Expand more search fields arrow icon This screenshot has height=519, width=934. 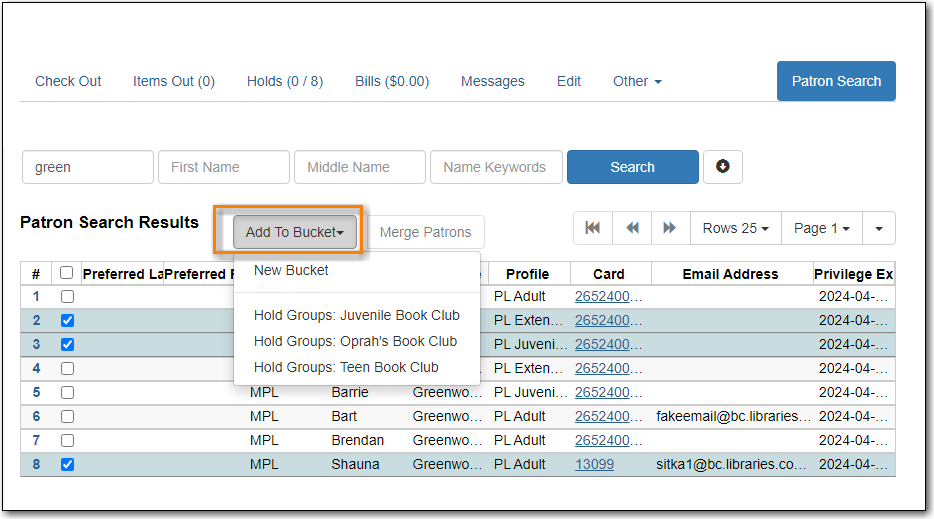[x=723, y=167]
